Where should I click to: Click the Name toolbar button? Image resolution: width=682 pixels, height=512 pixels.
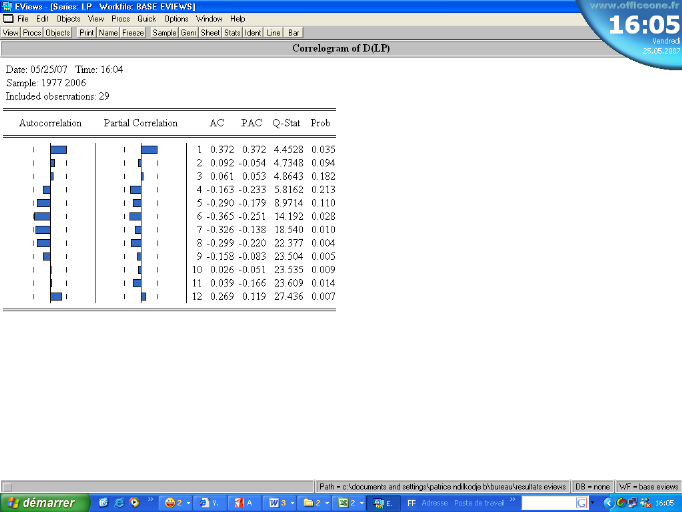[x=108, y=33]
